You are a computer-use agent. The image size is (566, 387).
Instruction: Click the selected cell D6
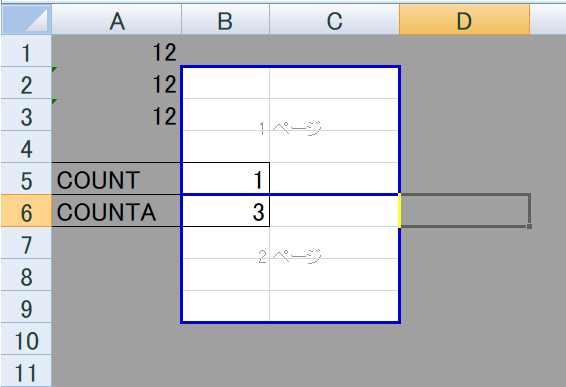tap(465, 210)
